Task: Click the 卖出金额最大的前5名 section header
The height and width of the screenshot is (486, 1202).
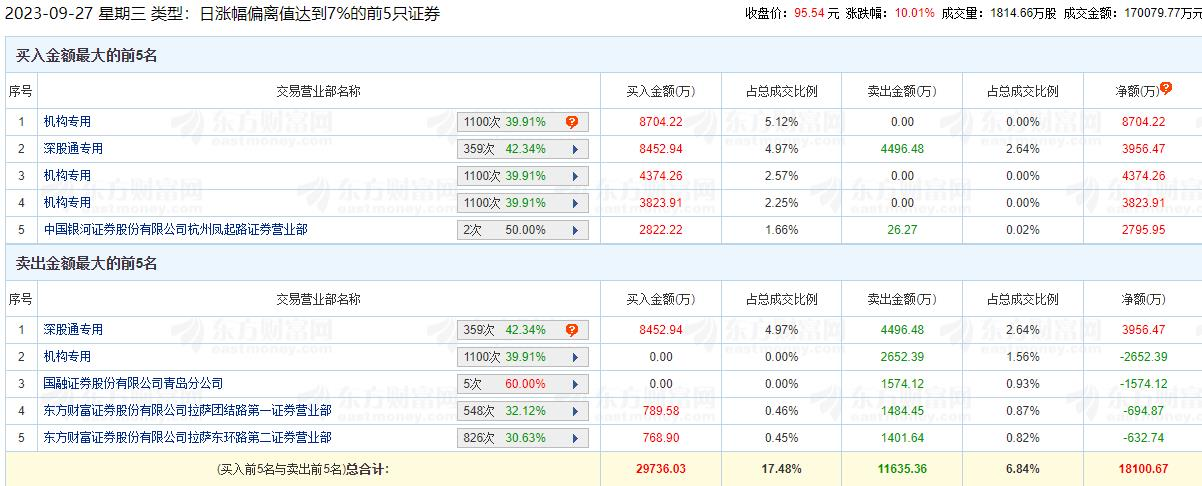Action: [87, 264]
